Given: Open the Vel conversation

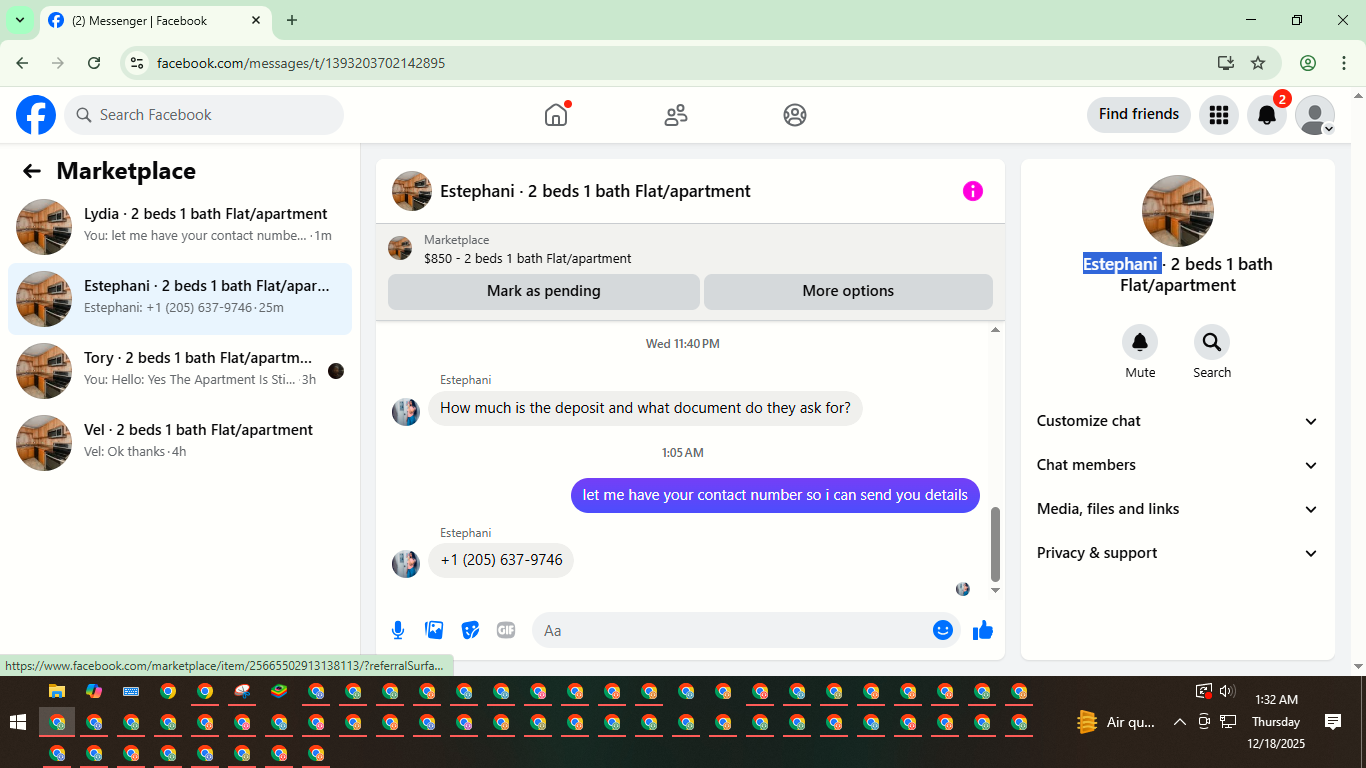Looking at the screenshot, I should (180, 443).
